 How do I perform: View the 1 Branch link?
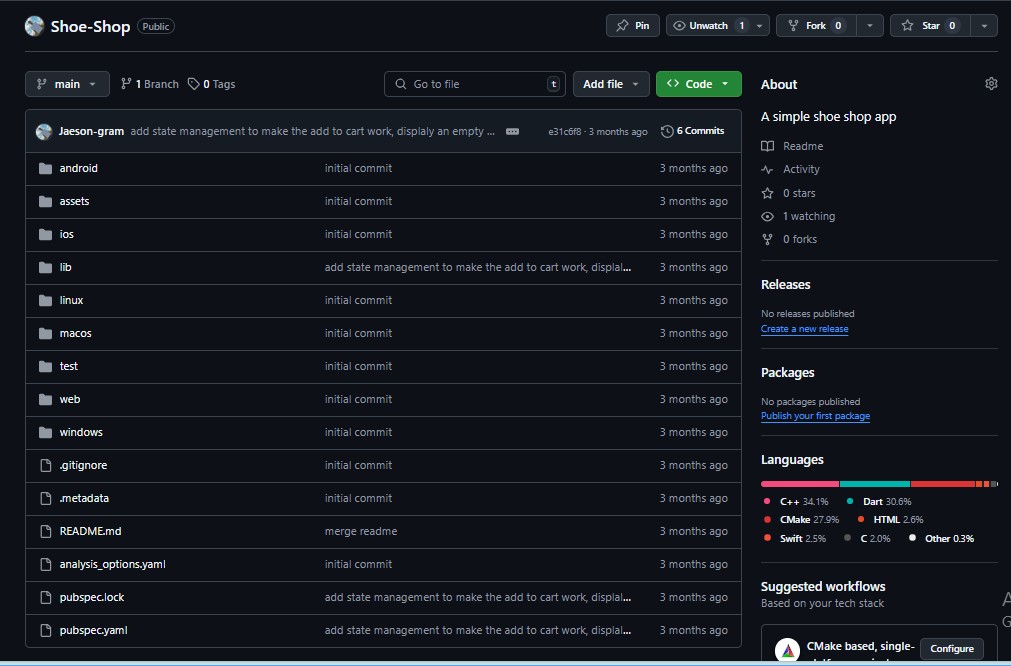[150, 84]
